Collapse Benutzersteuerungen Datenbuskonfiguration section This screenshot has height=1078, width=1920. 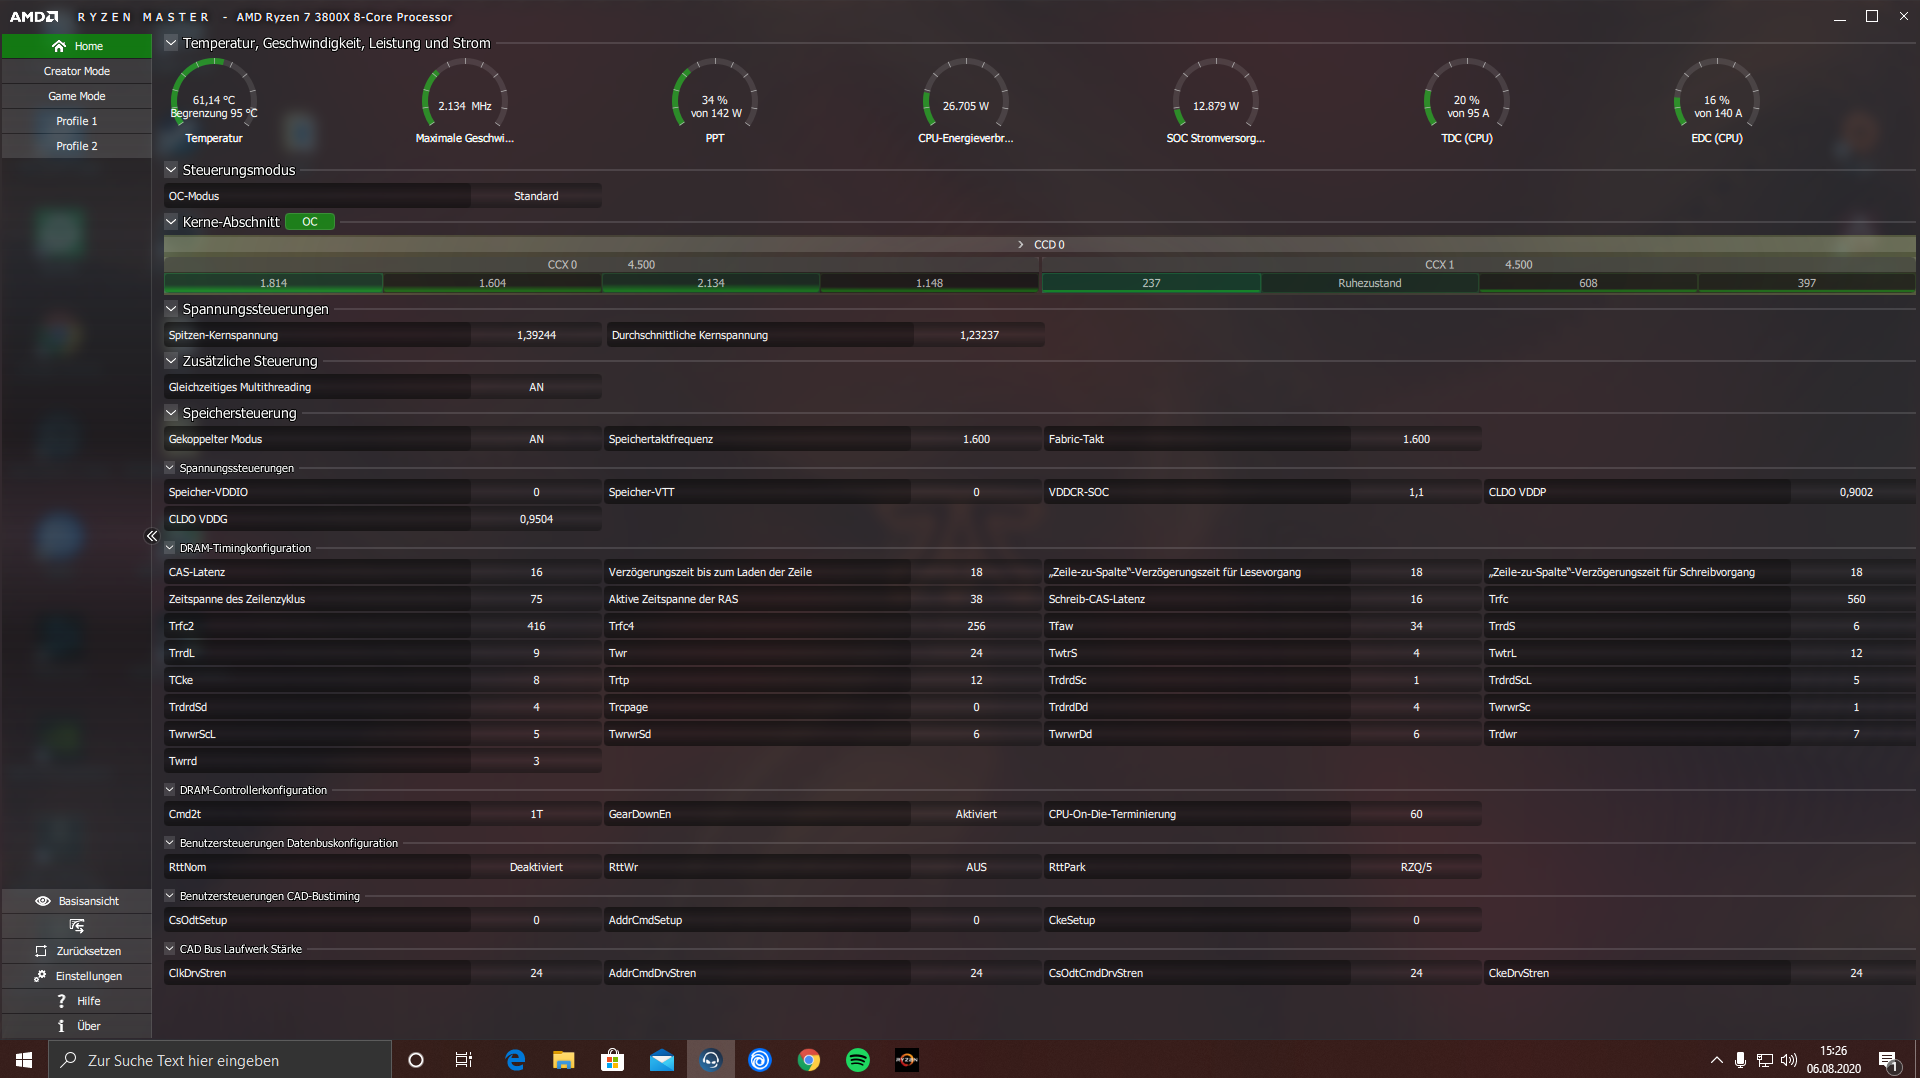coord(170,843)
